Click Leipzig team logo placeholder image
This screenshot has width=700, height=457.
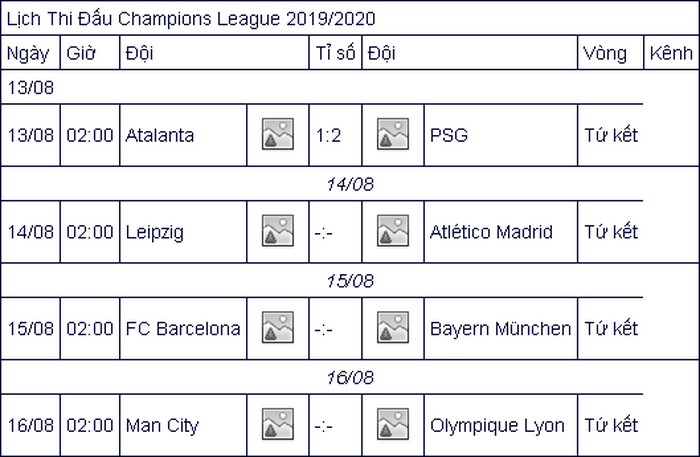point(278,231)
